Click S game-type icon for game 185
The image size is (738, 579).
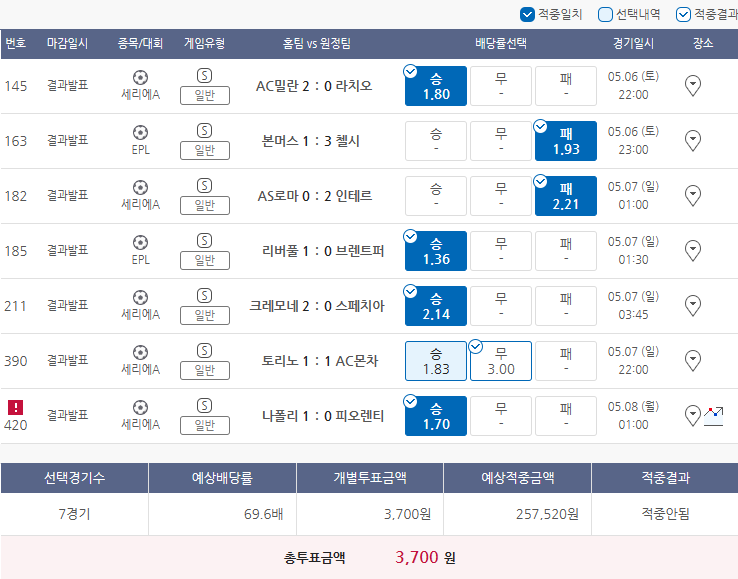coord(204,241)
